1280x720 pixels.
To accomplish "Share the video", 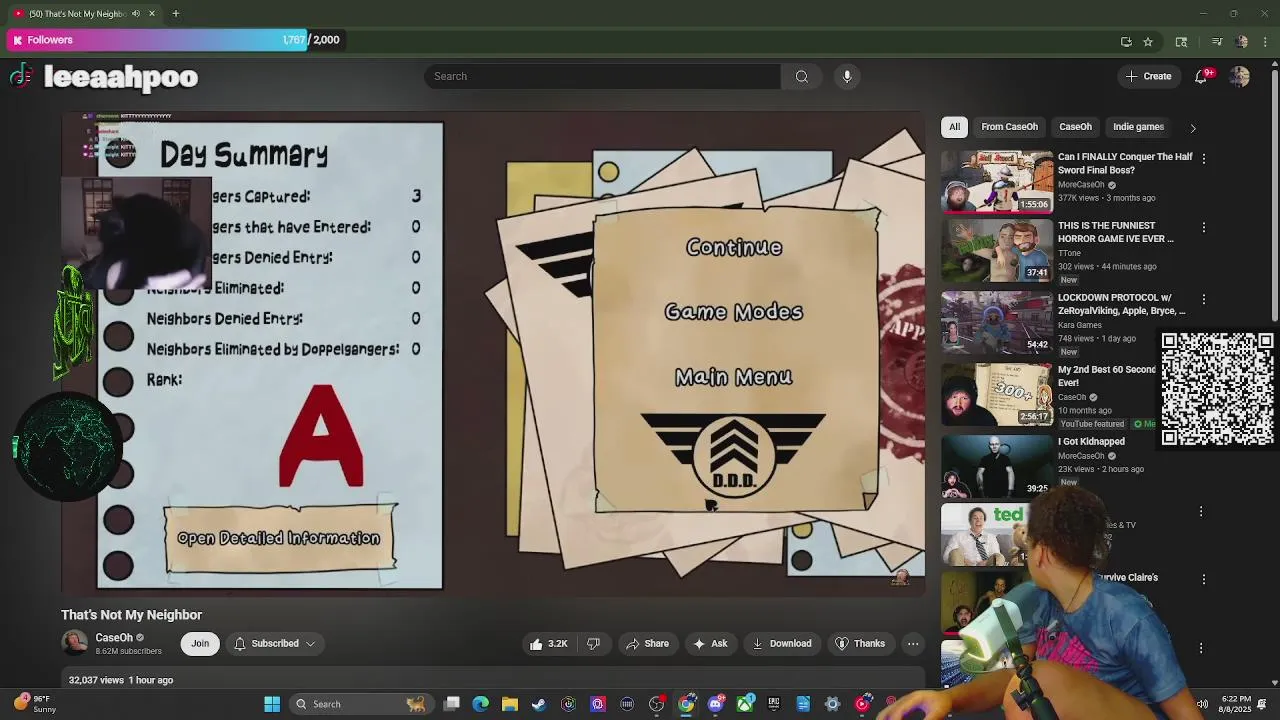I will 647,644.
